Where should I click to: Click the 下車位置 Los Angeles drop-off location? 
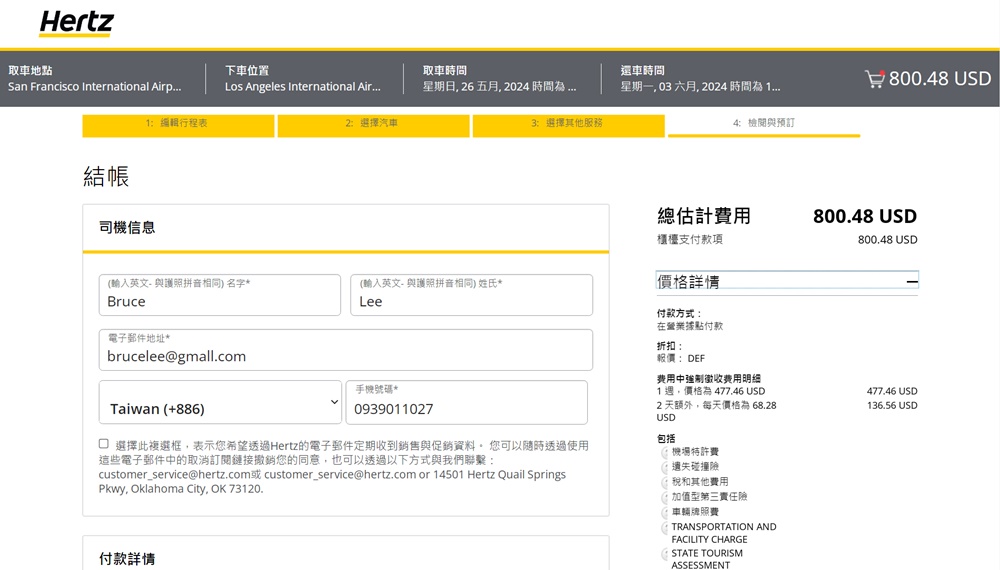click(302, 79)
